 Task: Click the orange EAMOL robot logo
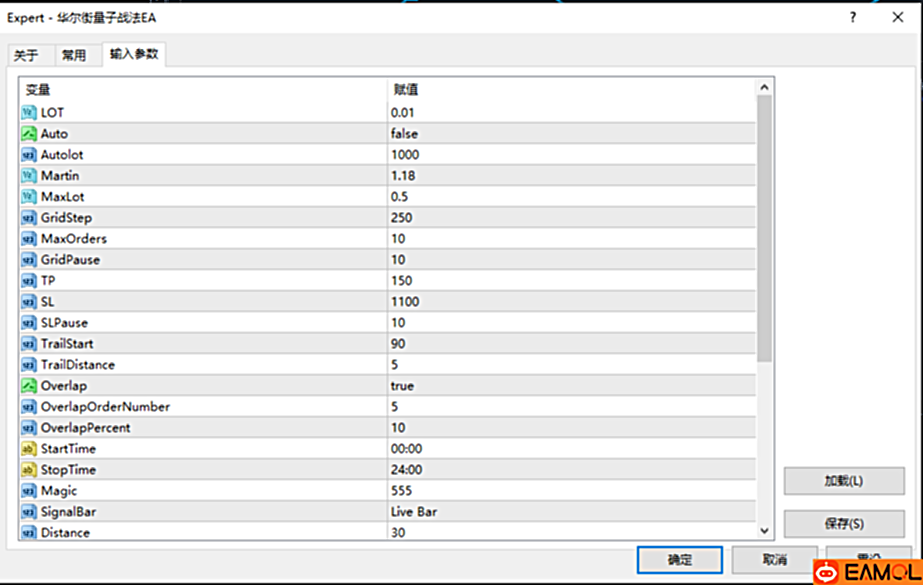pyautogui.click(x=826, y=572)
